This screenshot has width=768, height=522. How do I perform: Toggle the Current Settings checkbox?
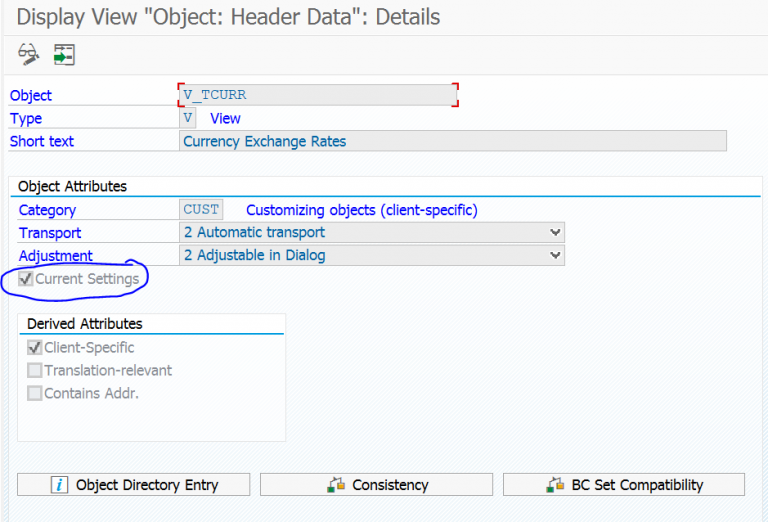26,279
